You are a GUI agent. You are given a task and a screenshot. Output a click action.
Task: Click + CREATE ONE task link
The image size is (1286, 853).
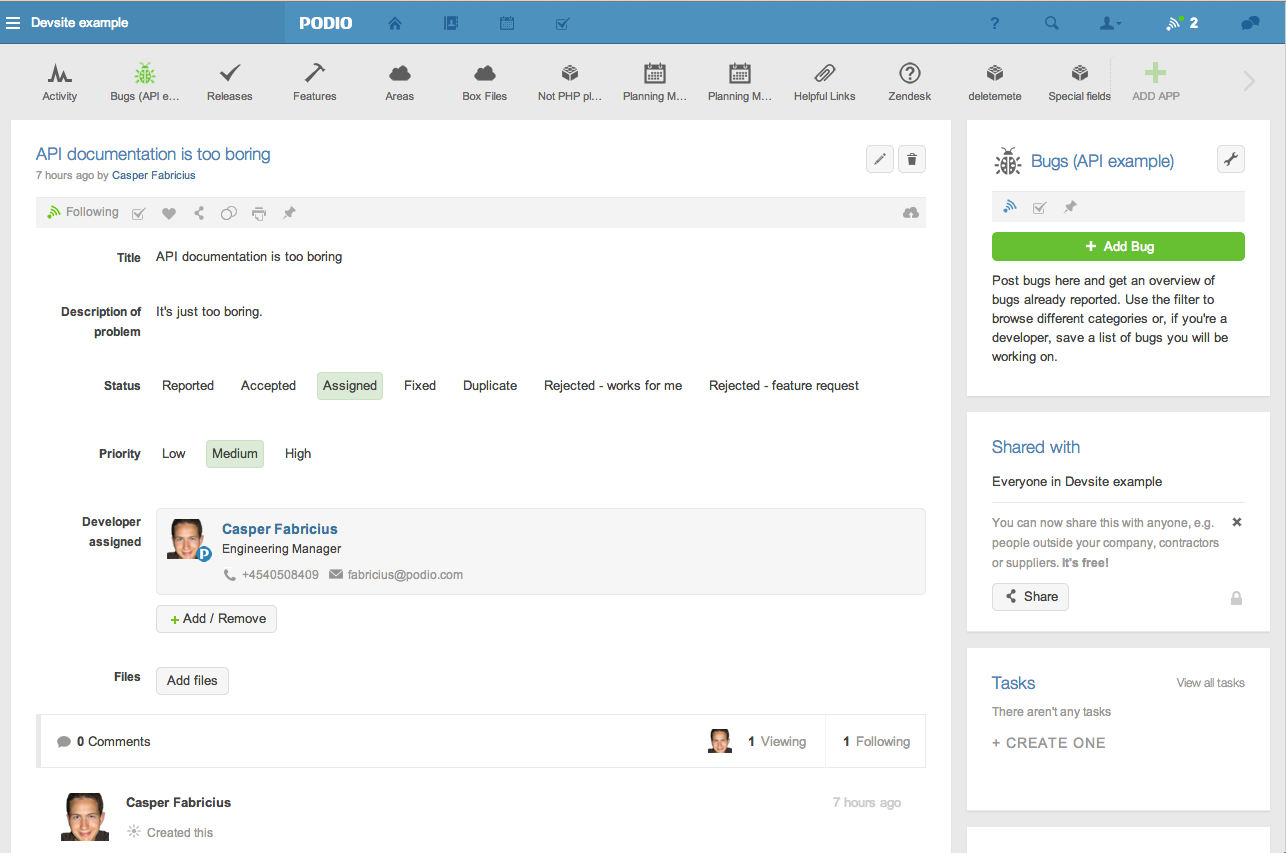tap(1049, 743)
